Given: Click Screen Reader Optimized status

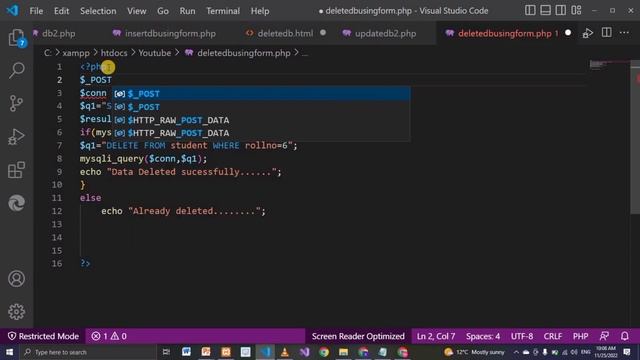Looking at the screenshot, I should pos(358,336).
